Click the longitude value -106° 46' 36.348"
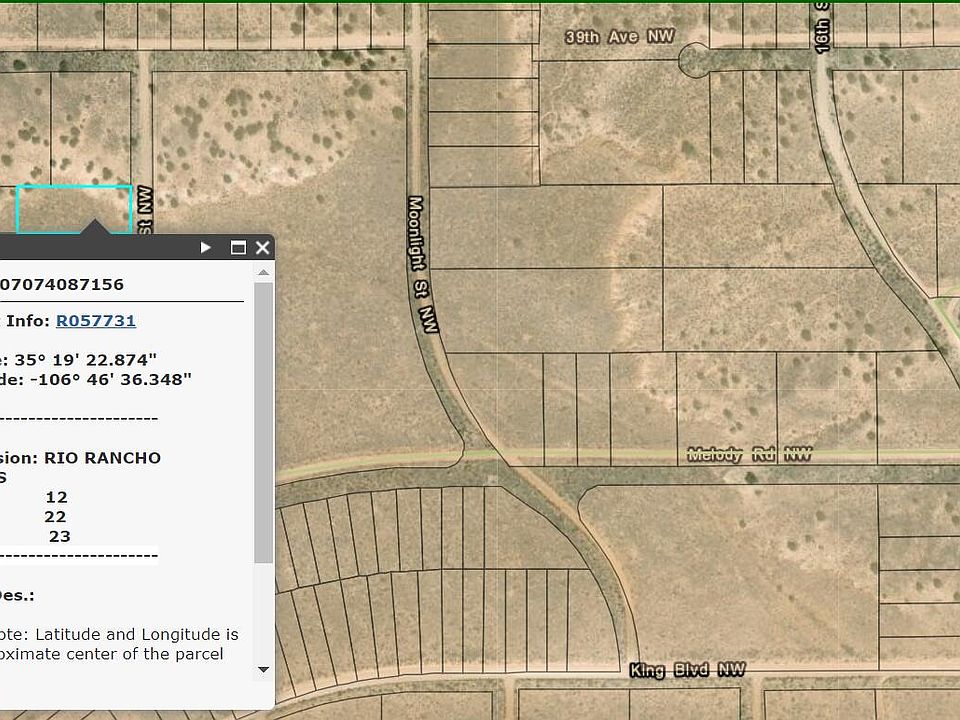 (x=98, y=379)
